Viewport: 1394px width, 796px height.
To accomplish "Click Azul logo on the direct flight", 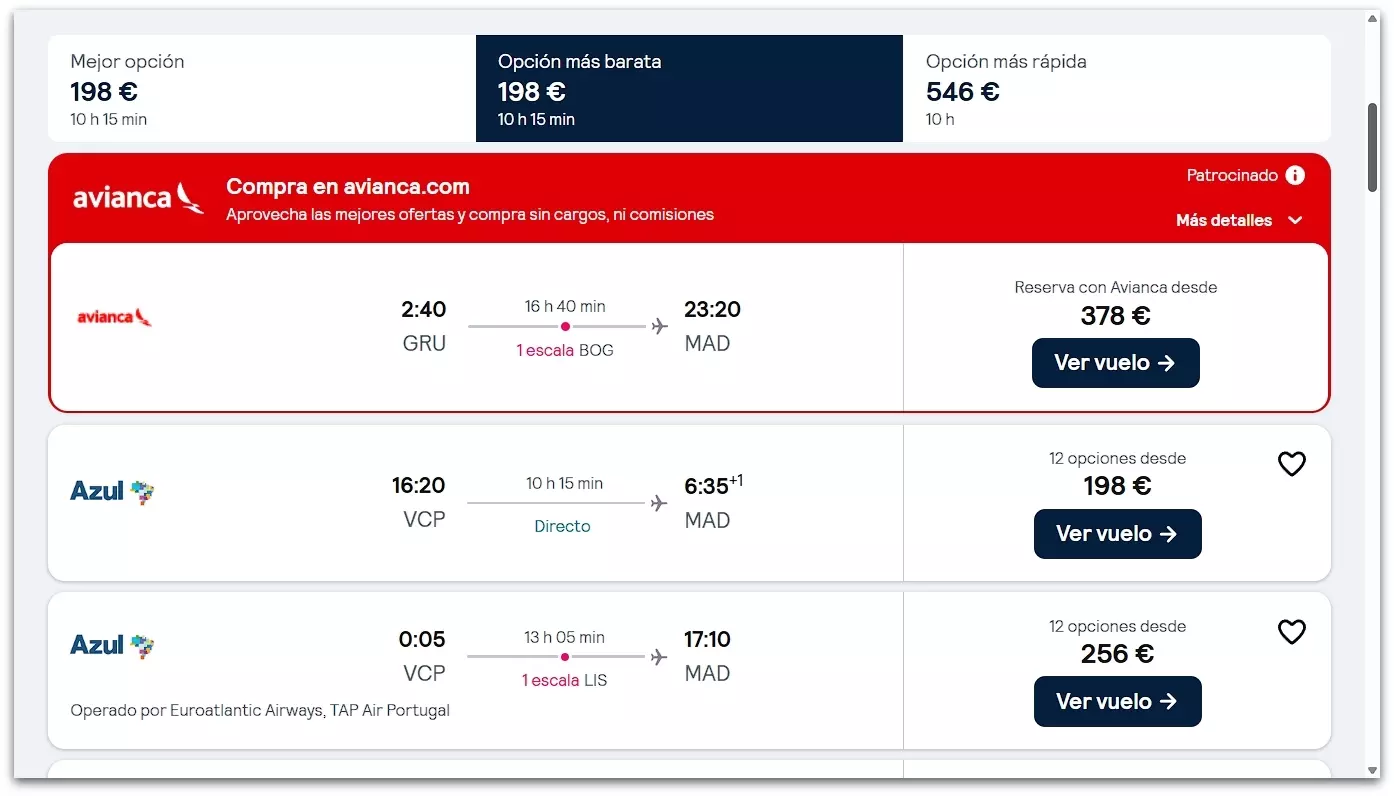I will point(112,491).
